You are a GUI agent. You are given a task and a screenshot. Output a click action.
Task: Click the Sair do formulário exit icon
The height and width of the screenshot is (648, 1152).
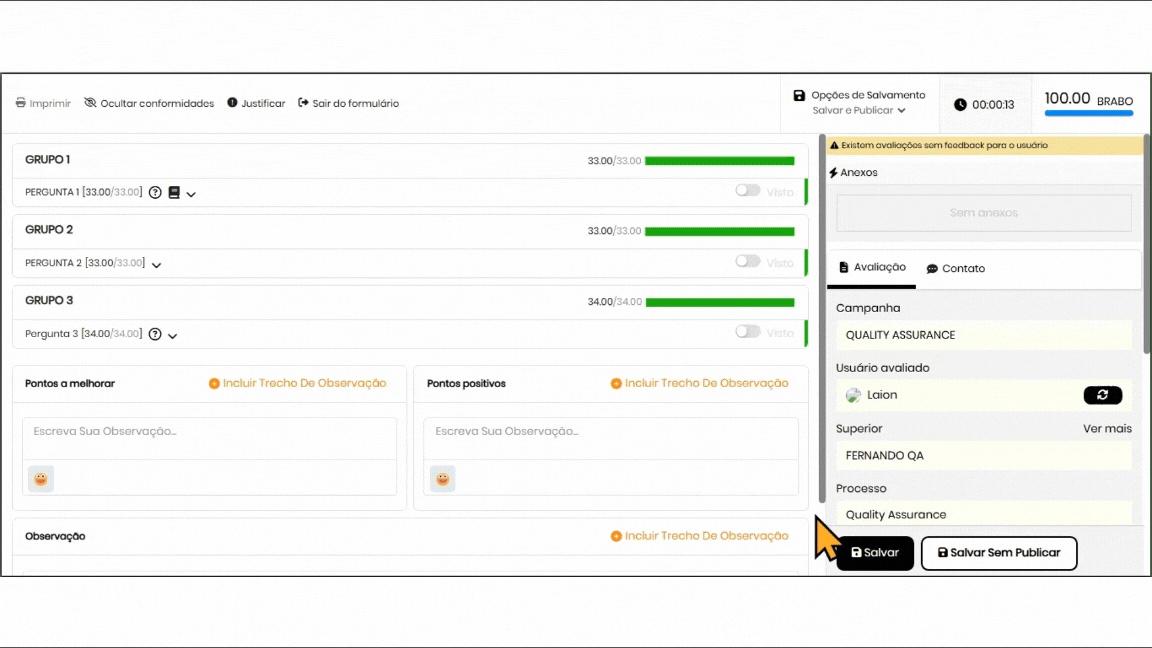[x=304, y=103]
